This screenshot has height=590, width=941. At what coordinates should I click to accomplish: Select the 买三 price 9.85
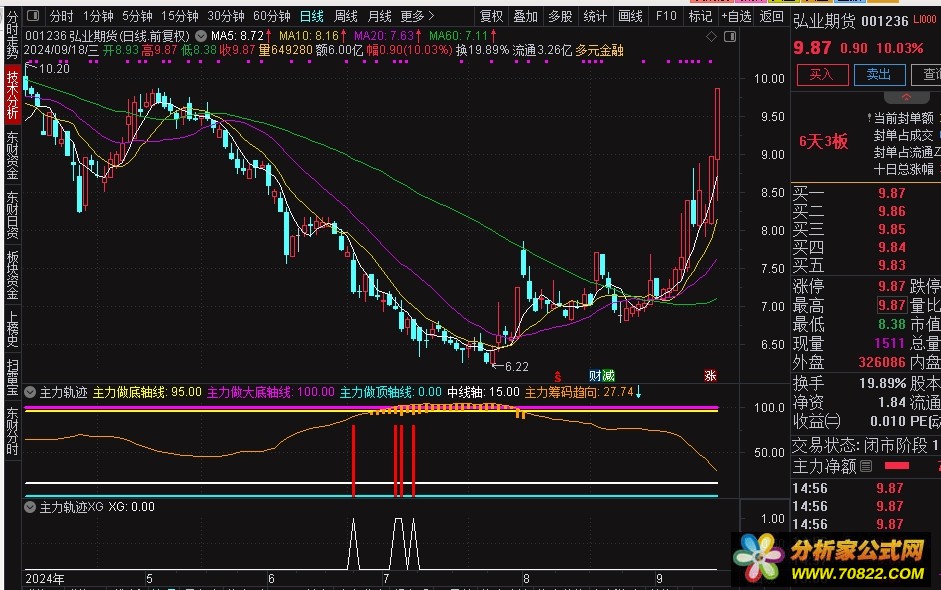(x=891, y=229)
